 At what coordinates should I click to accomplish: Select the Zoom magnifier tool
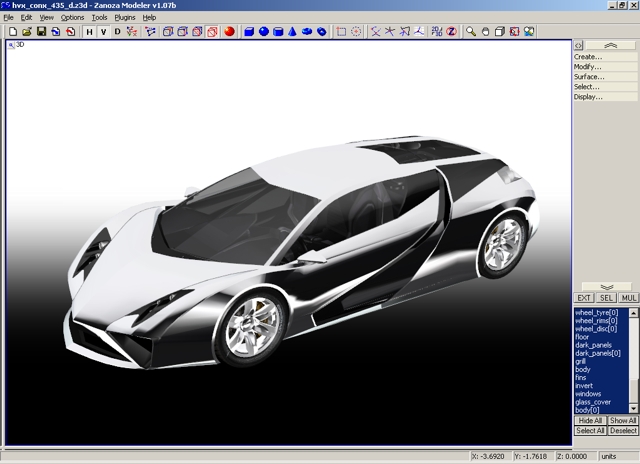tap(471, 32)
